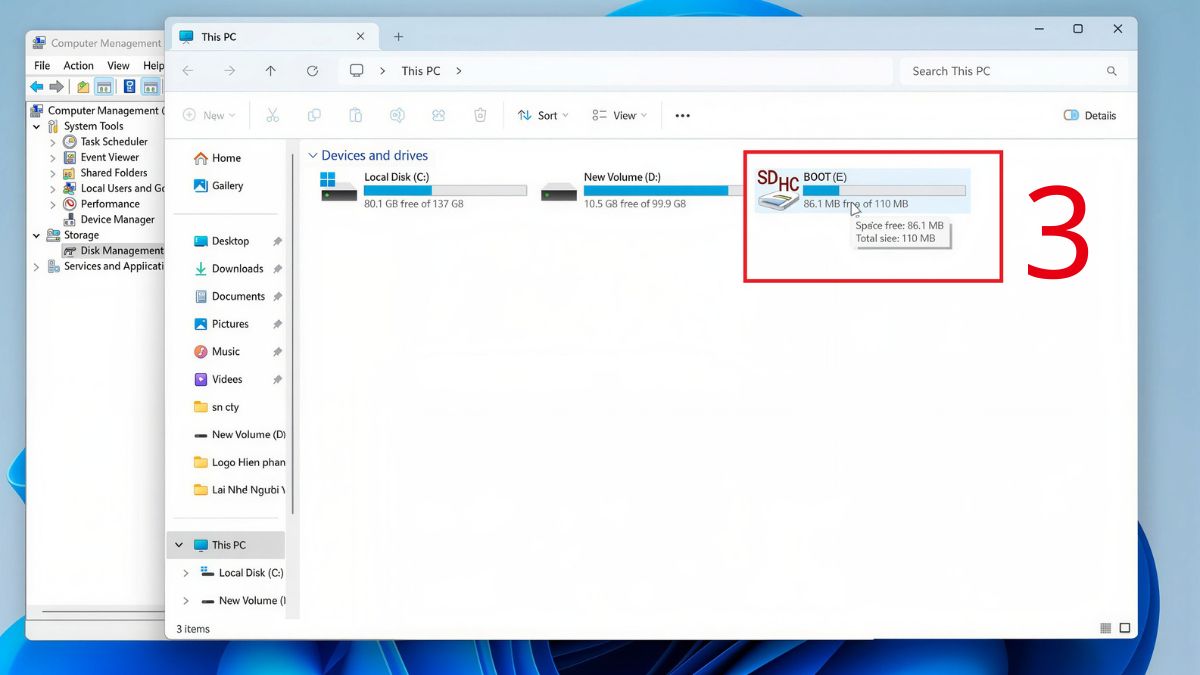The image size is (1200, 675).
Task: Open the Help menu in Computer Management
Action: tap(153, 66)
